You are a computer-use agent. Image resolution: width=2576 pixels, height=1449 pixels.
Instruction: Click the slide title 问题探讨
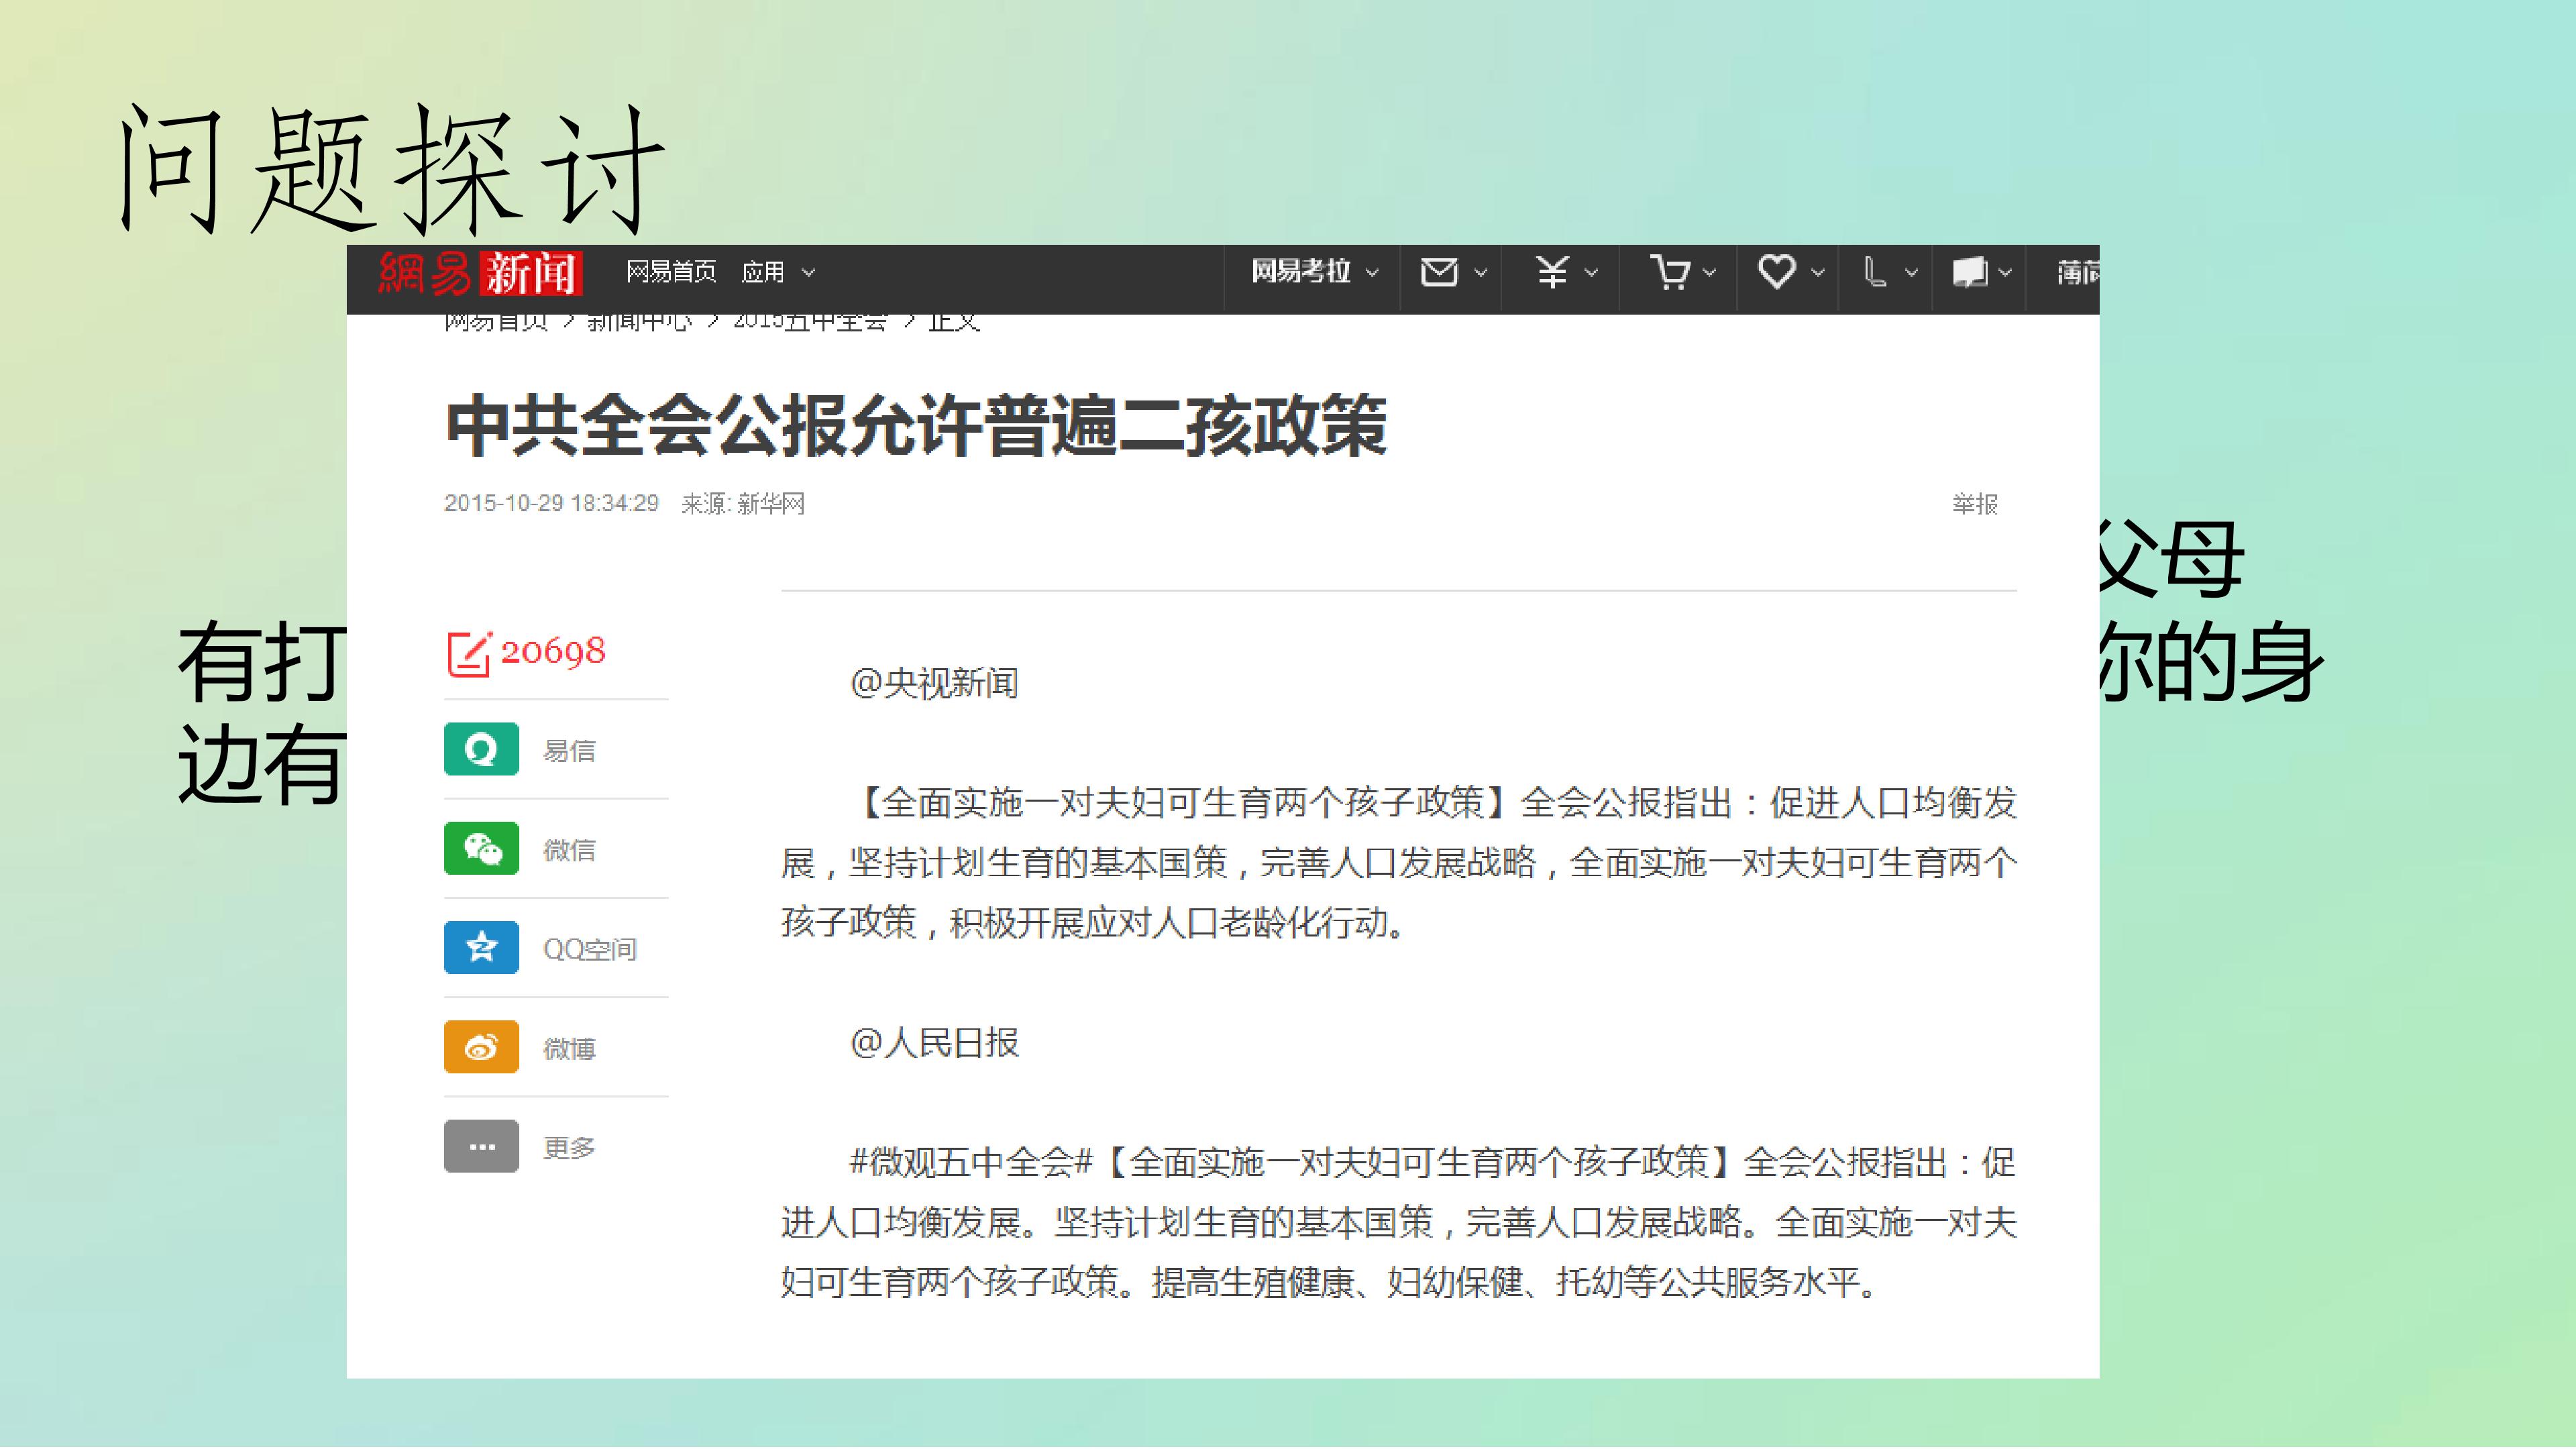pos(393,170)
